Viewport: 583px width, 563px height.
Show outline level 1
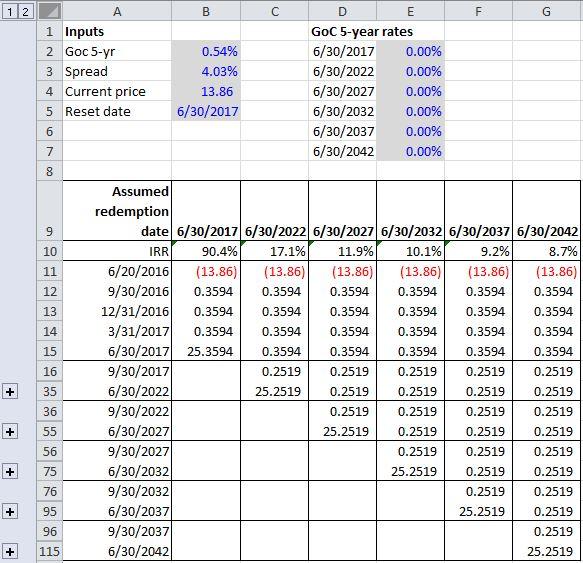tap(10, 12)
